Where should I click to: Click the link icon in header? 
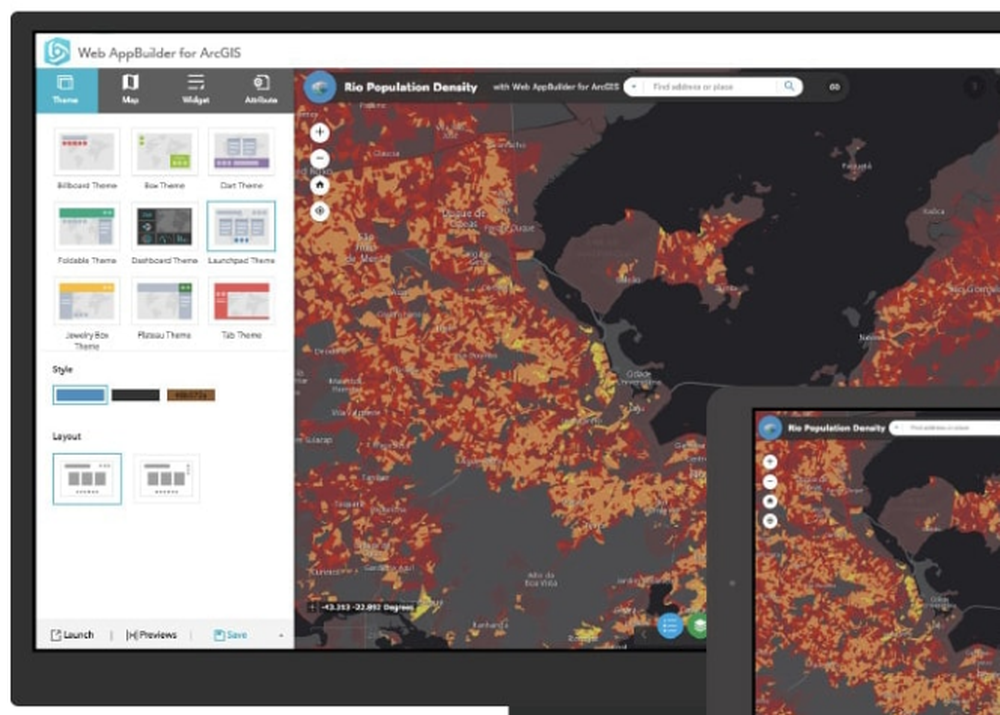pos(834,87)
